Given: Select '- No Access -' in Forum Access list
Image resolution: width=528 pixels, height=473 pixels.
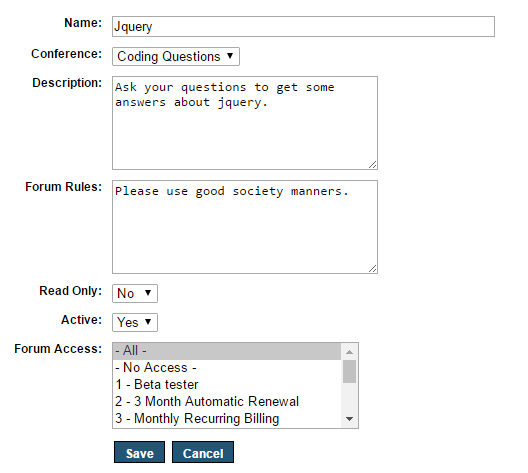Looking at the screenshot, I should (x=227, y=368).
